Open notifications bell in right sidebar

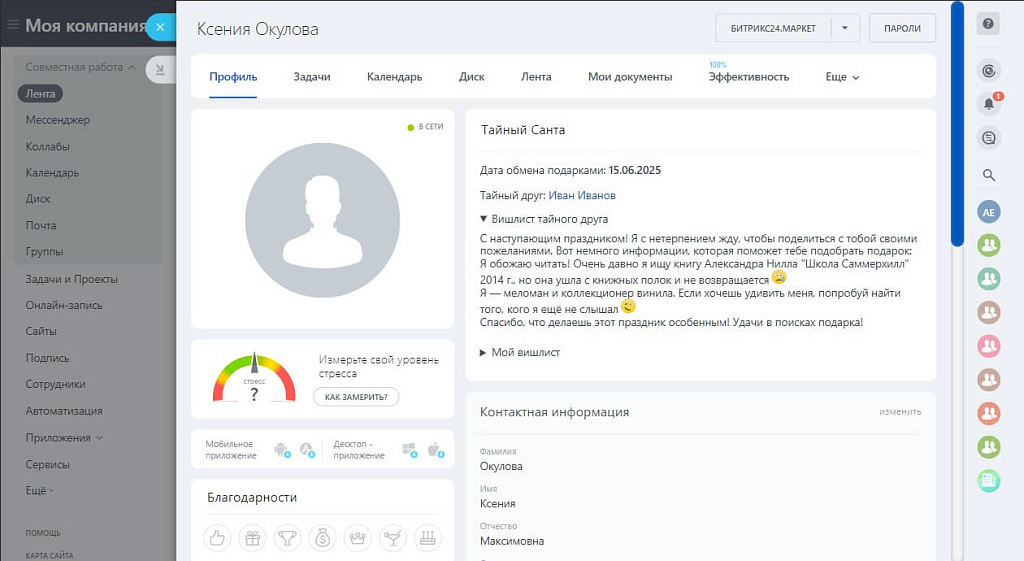pyautogui.click(x=988, y=103)
